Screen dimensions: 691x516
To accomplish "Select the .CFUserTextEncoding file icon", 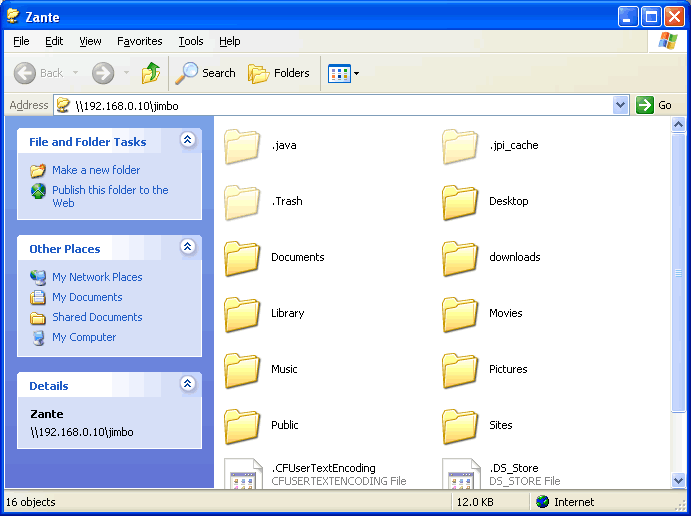I will point(243,474).
